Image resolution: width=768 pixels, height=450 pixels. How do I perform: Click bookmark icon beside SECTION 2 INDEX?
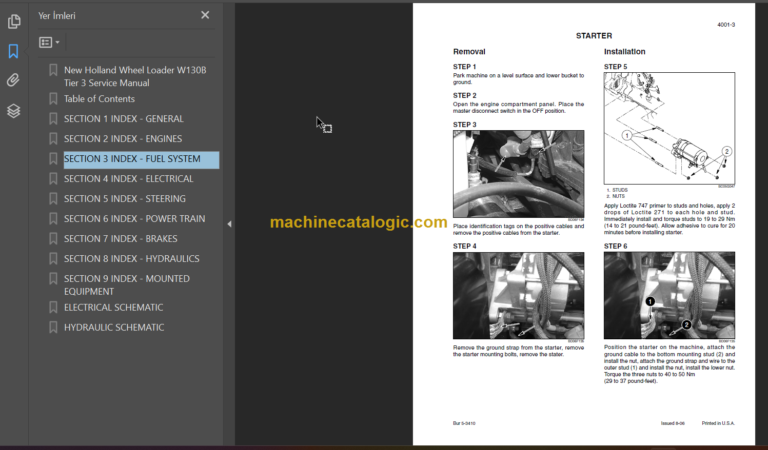(x=53, y=139)
